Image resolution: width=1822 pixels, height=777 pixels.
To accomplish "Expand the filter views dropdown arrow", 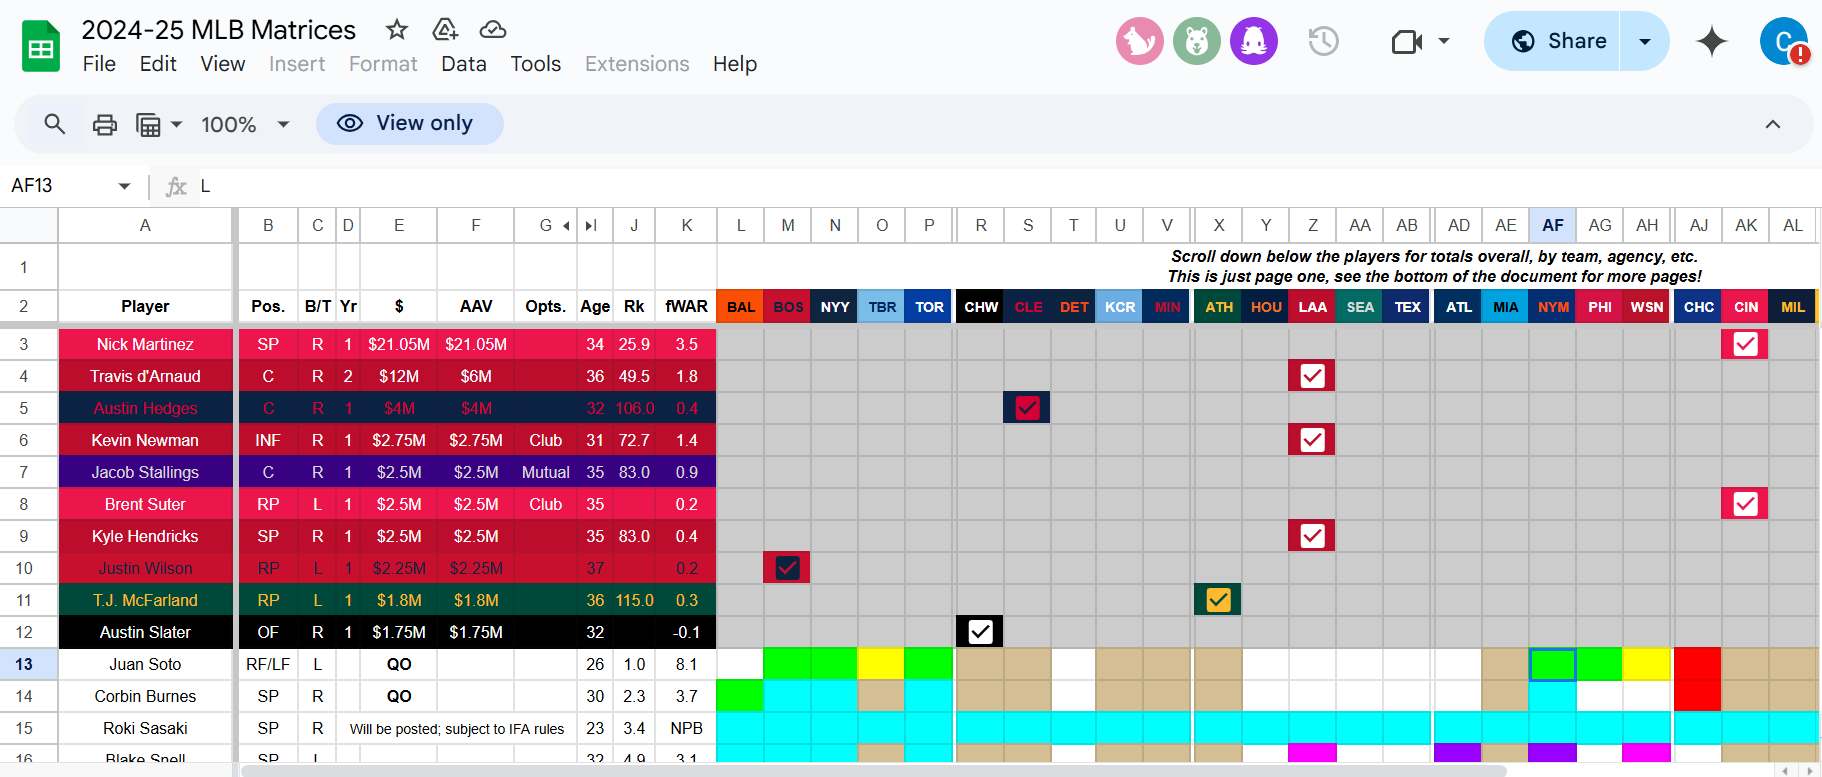I will pos(177,124).
